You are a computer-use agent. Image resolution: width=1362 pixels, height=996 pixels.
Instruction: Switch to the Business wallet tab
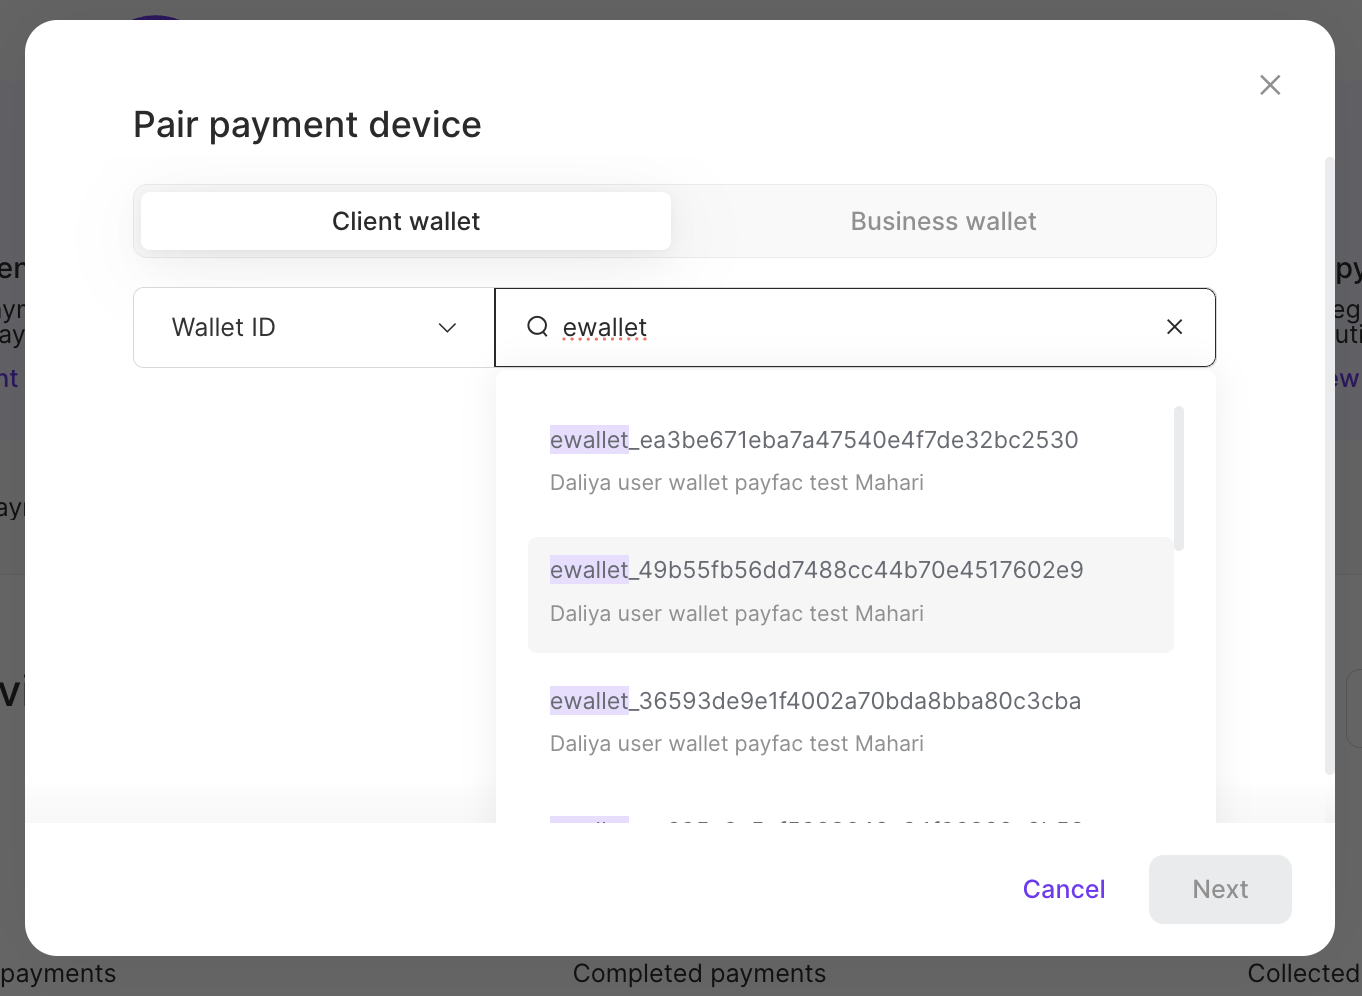tap(943, 221)
